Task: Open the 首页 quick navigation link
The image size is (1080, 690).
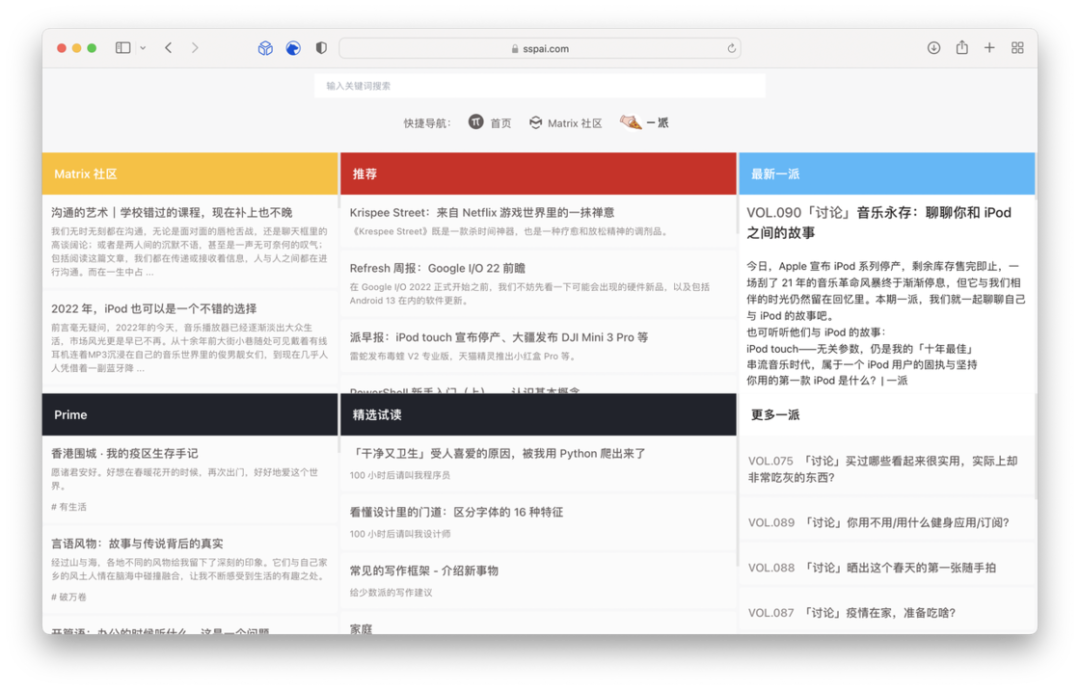Action: click(501, 123)
